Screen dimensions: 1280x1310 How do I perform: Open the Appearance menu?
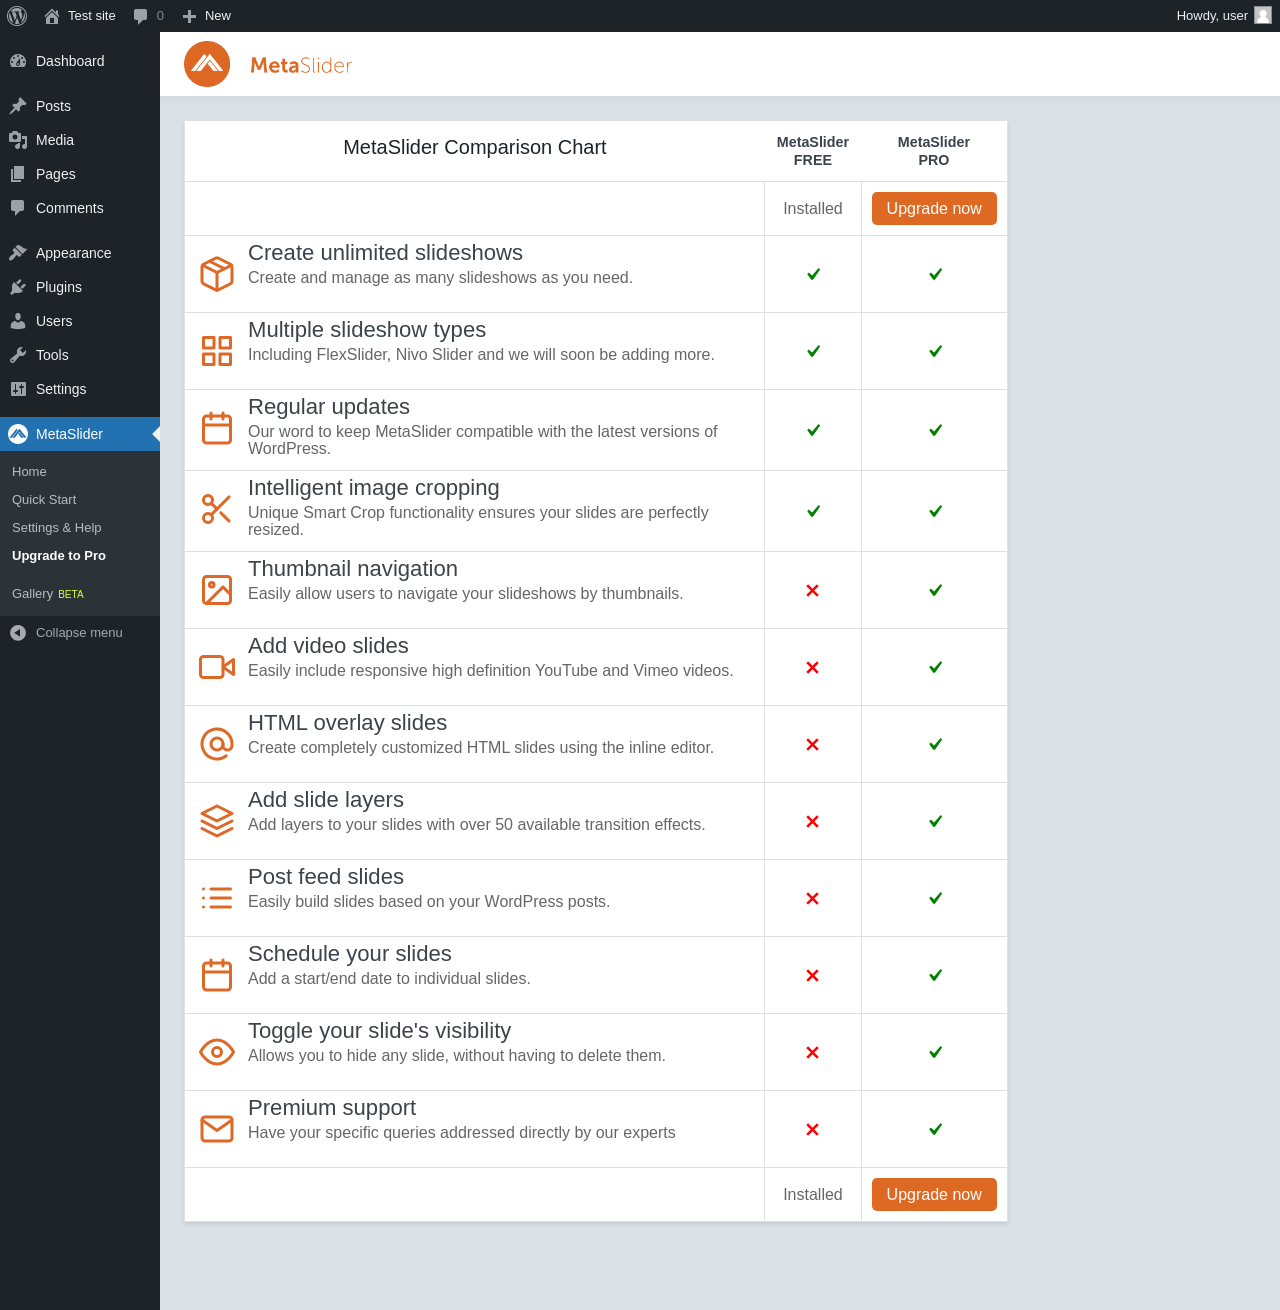click(80, 253)
